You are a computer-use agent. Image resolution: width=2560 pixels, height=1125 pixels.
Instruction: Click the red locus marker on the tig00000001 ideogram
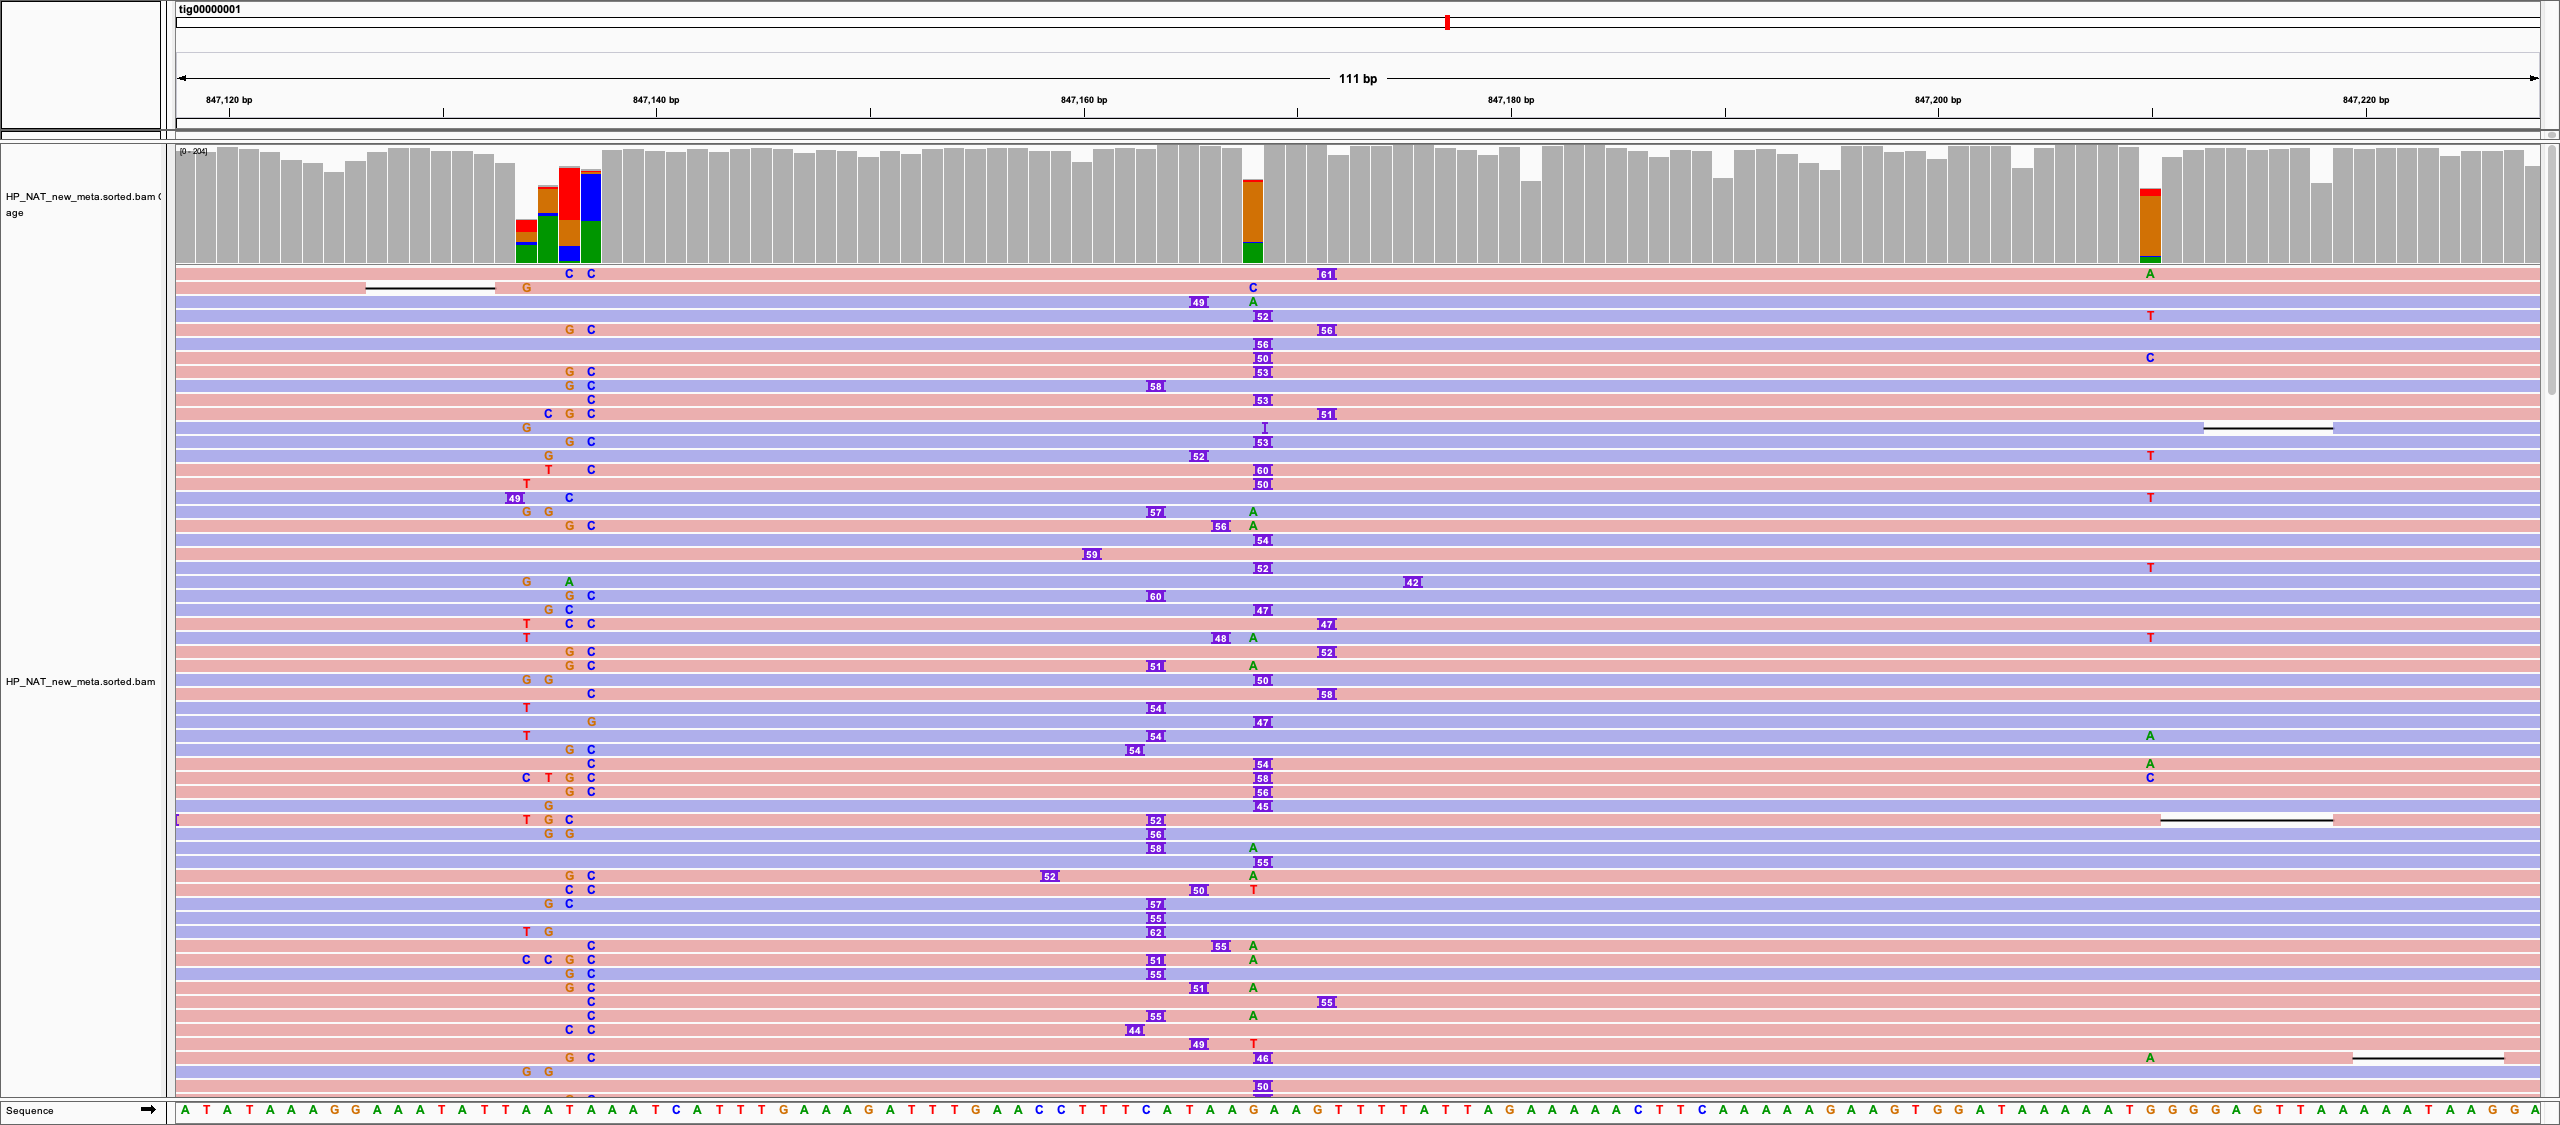[x=1447, y=22]
